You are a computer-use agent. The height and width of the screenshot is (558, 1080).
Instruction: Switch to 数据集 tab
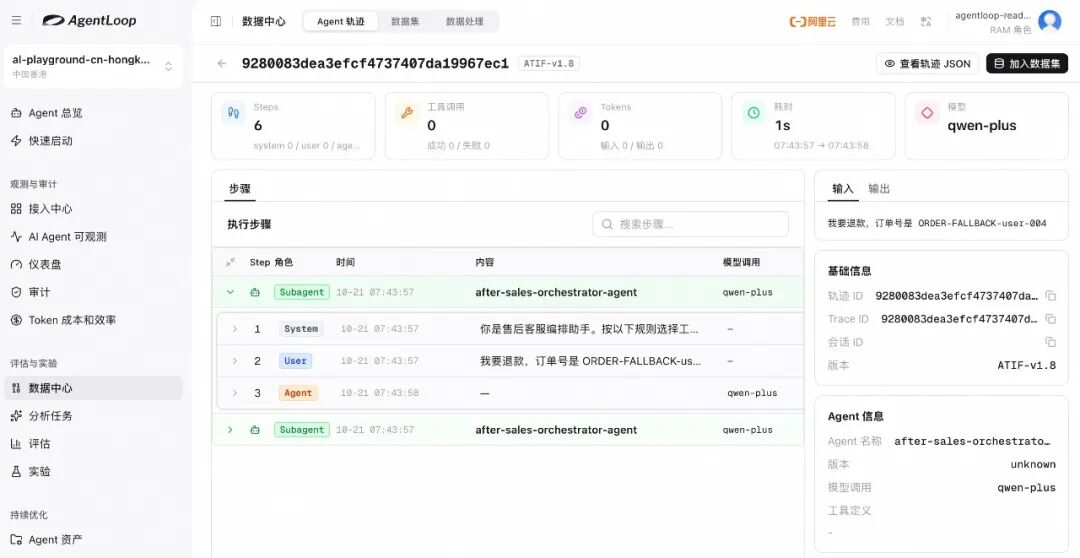(405, 21)
